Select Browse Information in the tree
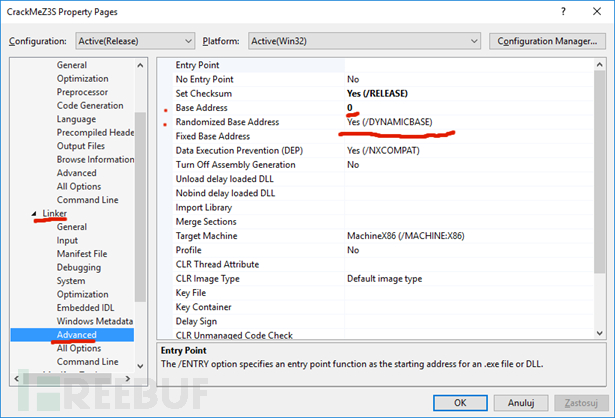The image size is (615, 418). coord(95,159)
